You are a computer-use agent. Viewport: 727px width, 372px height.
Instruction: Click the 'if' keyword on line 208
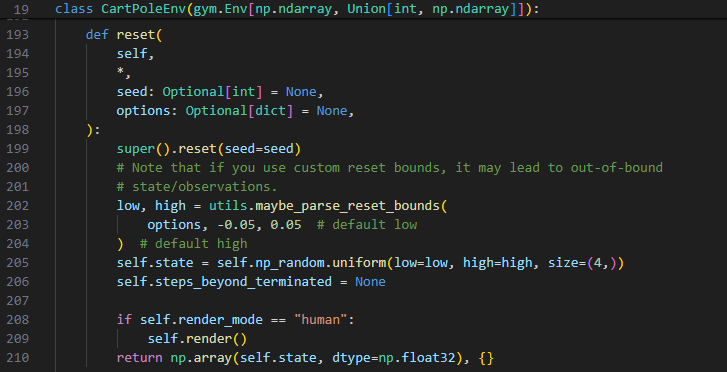click(x=124, y=320)
